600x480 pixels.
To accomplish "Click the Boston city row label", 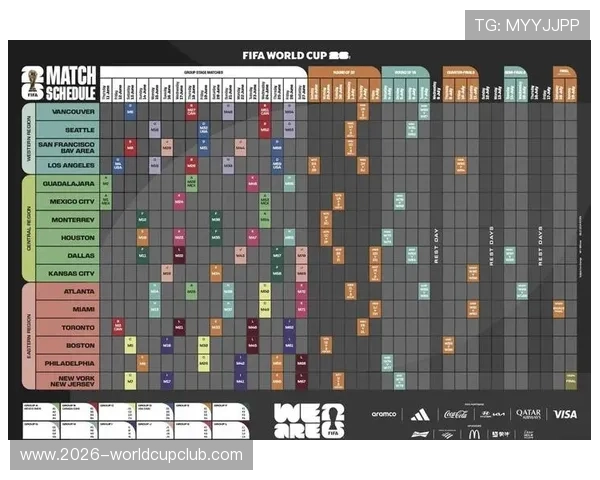I will [68, 345].
